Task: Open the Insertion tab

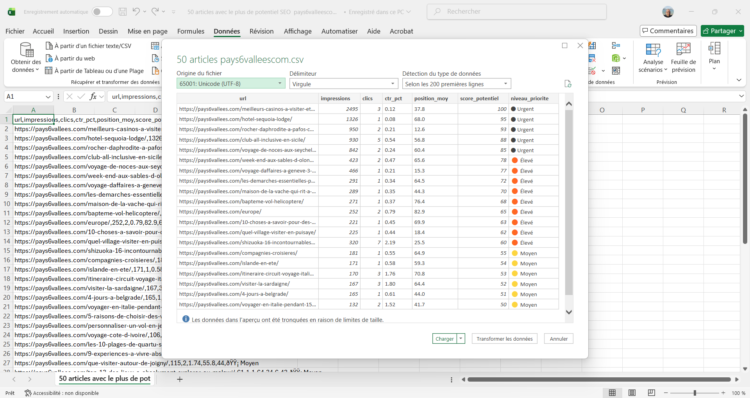Action: tap(76, 31)
